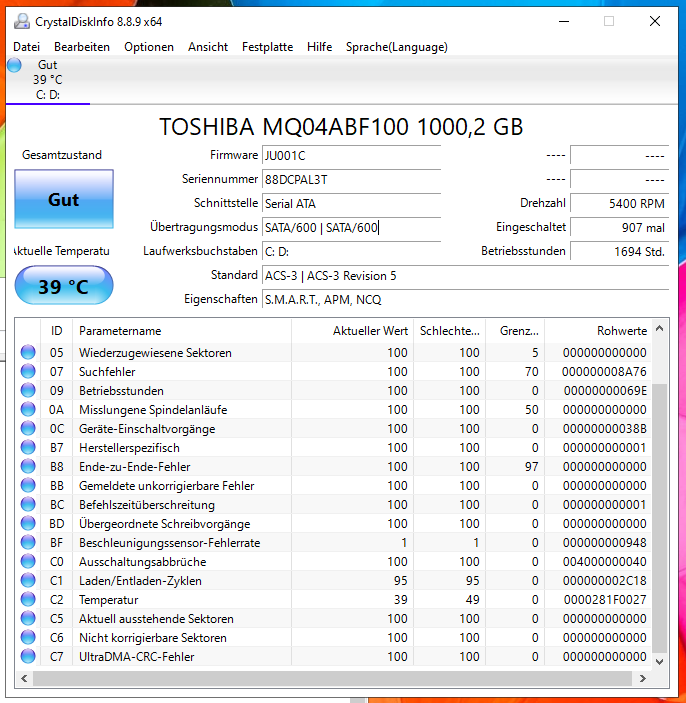Open the Hilfe menu
This screenshot has width=686, height=703.
point(320,47)
